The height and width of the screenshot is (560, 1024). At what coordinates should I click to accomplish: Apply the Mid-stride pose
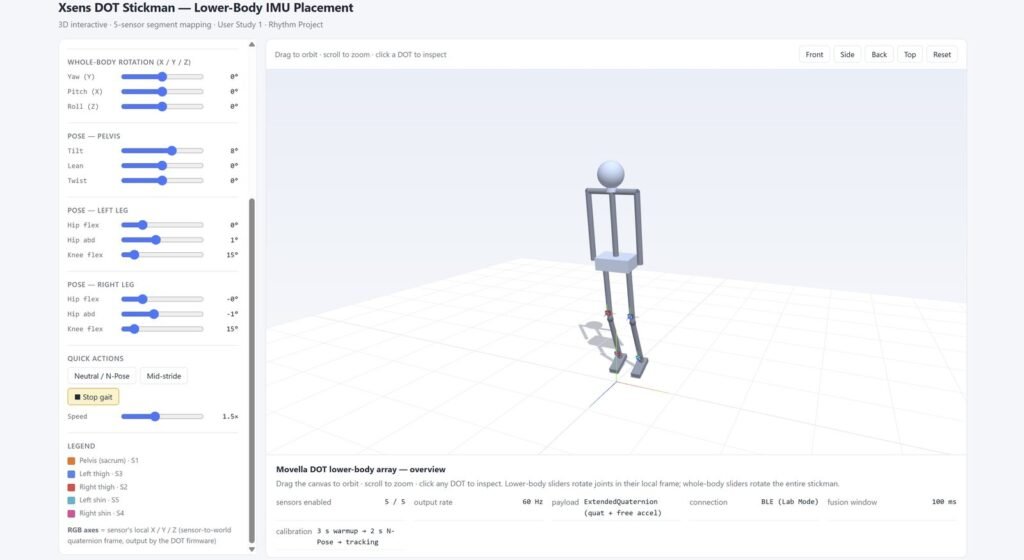coord(163,376)
